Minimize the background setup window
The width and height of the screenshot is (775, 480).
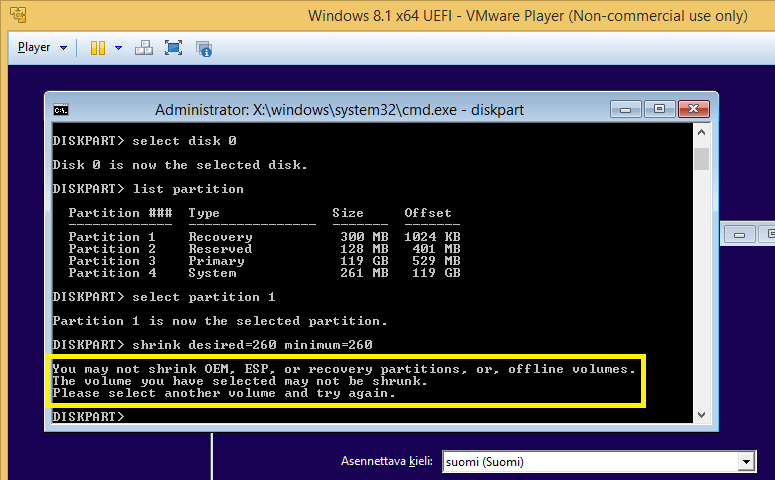(x=740, y=234)
